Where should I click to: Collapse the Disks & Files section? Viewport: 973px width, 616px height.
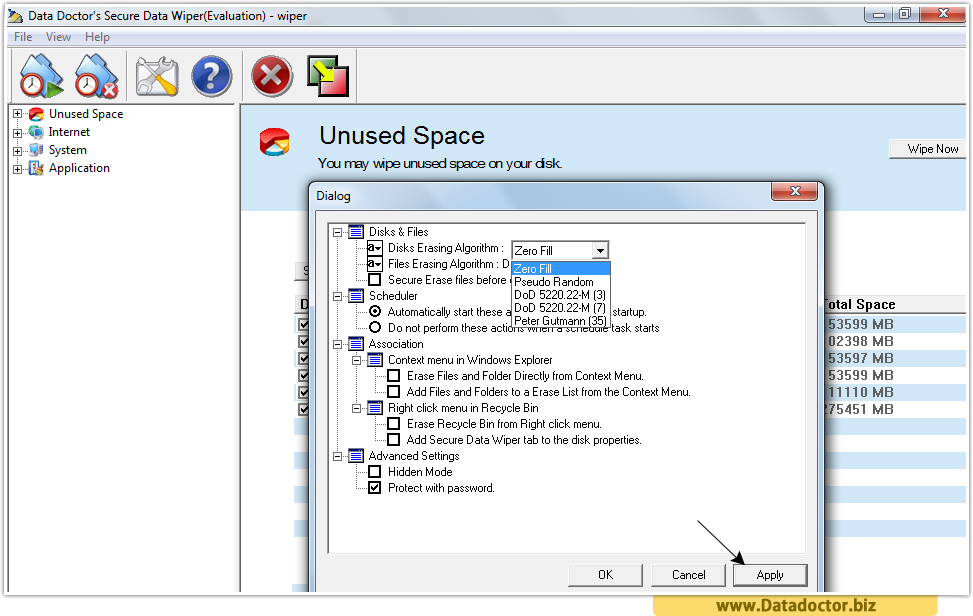click(338, 233)
